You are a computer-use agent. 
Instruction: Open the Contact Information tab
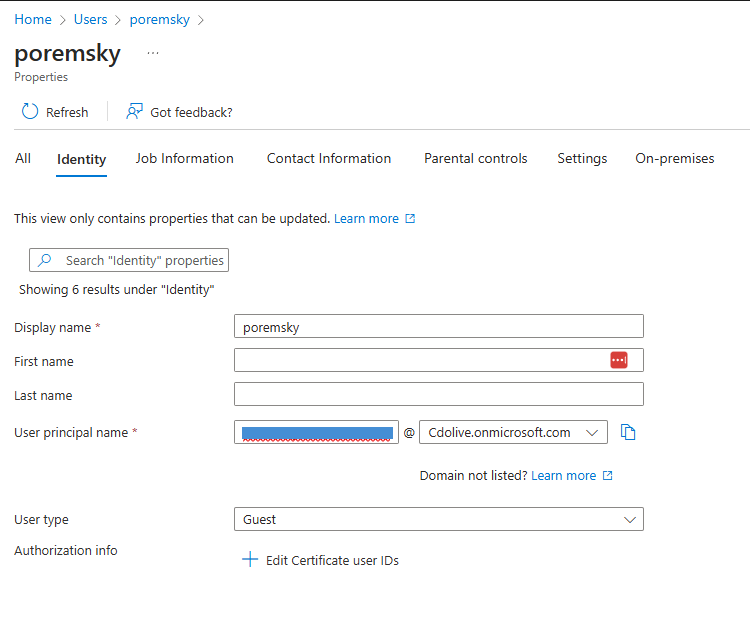(329, 158)
